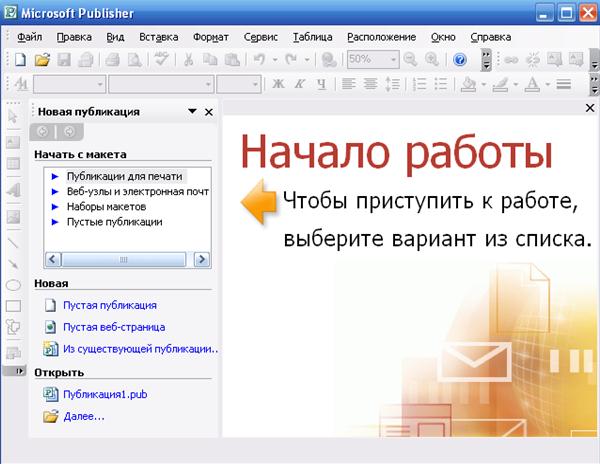Select the Arrow drawing tool
Image resolution: width=600 pixels, height=464 pixels.
(13, 264)
